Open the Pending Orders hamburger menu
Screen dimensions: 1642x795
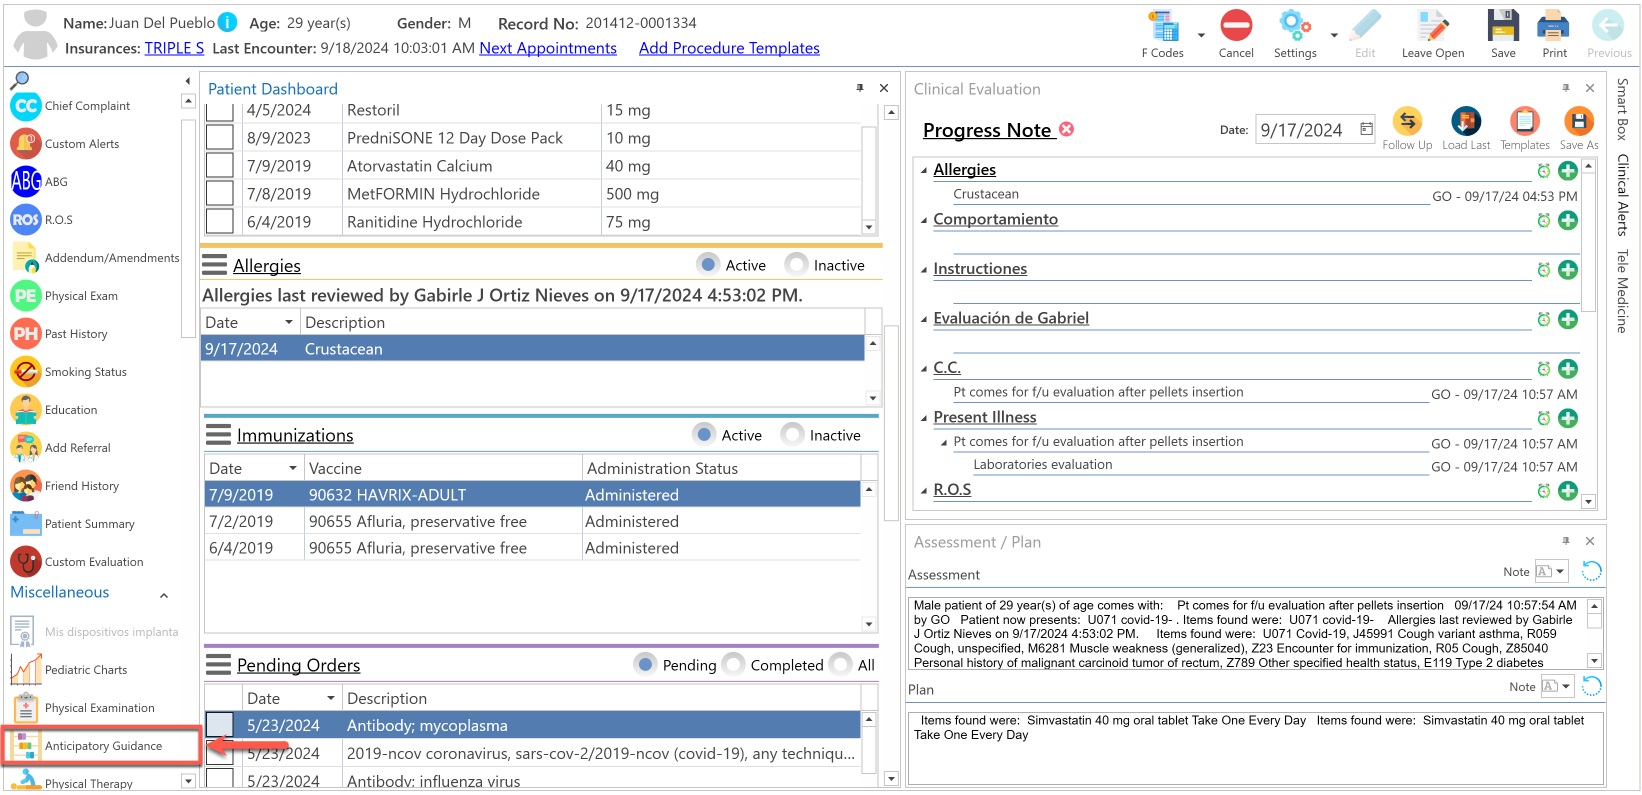point(218,665)
